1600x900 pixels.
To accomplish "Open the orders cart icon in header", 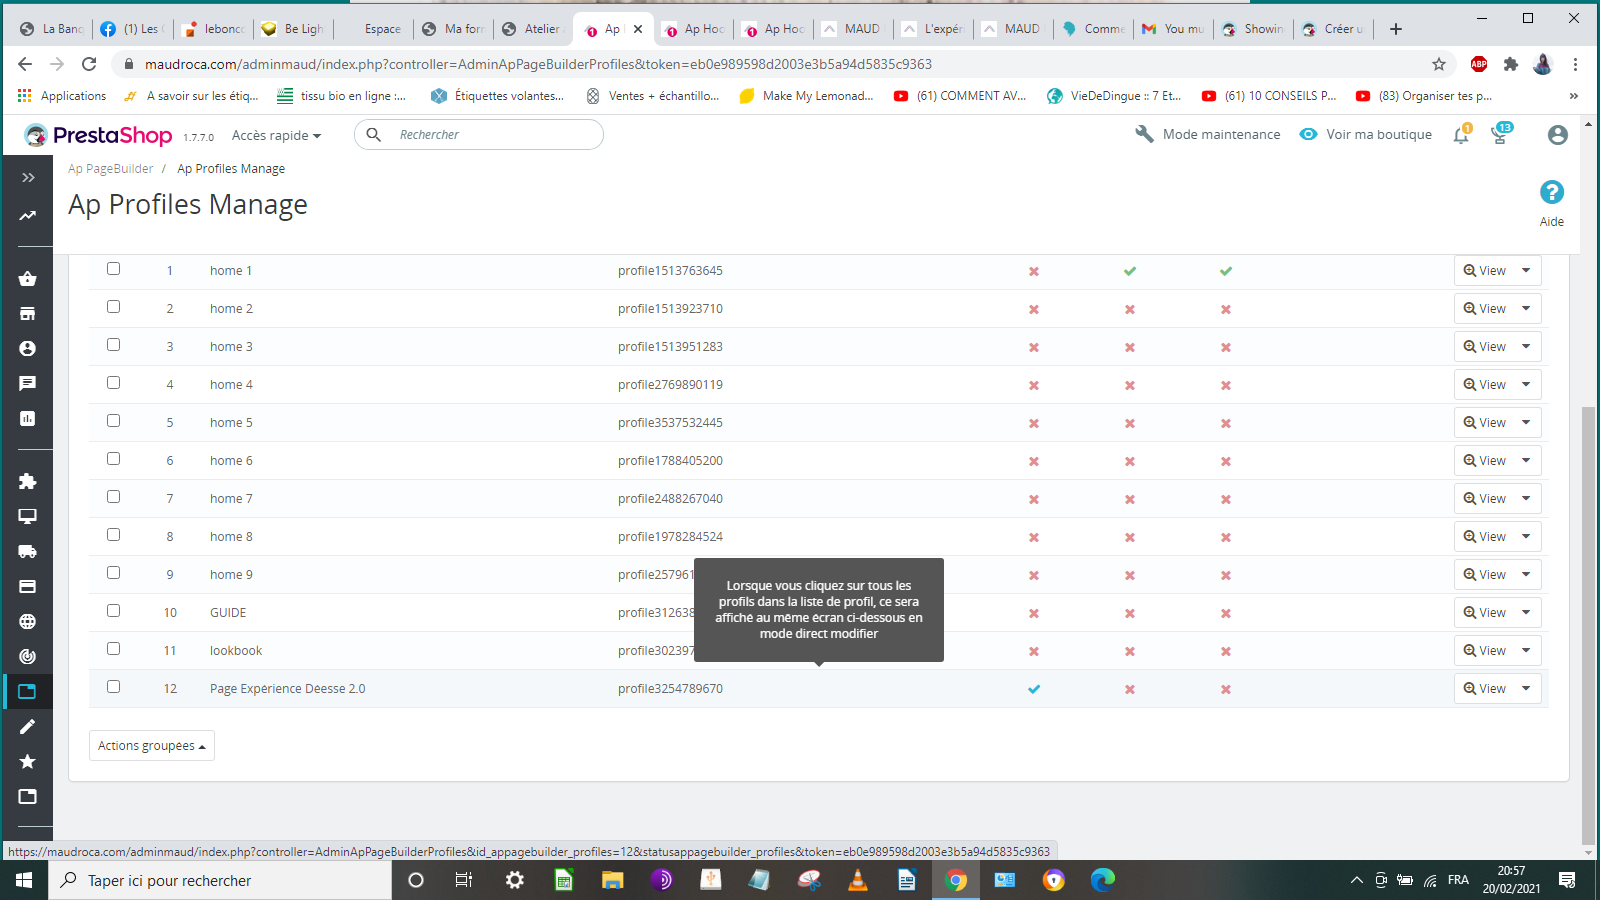I will pos(1500,135).
